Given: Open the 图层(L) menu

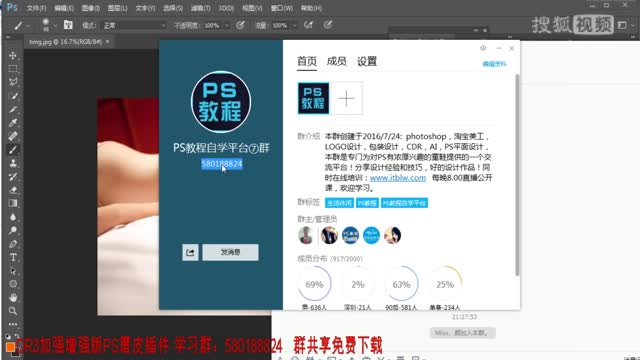Looking at the screenshot, I should [118, 8].
